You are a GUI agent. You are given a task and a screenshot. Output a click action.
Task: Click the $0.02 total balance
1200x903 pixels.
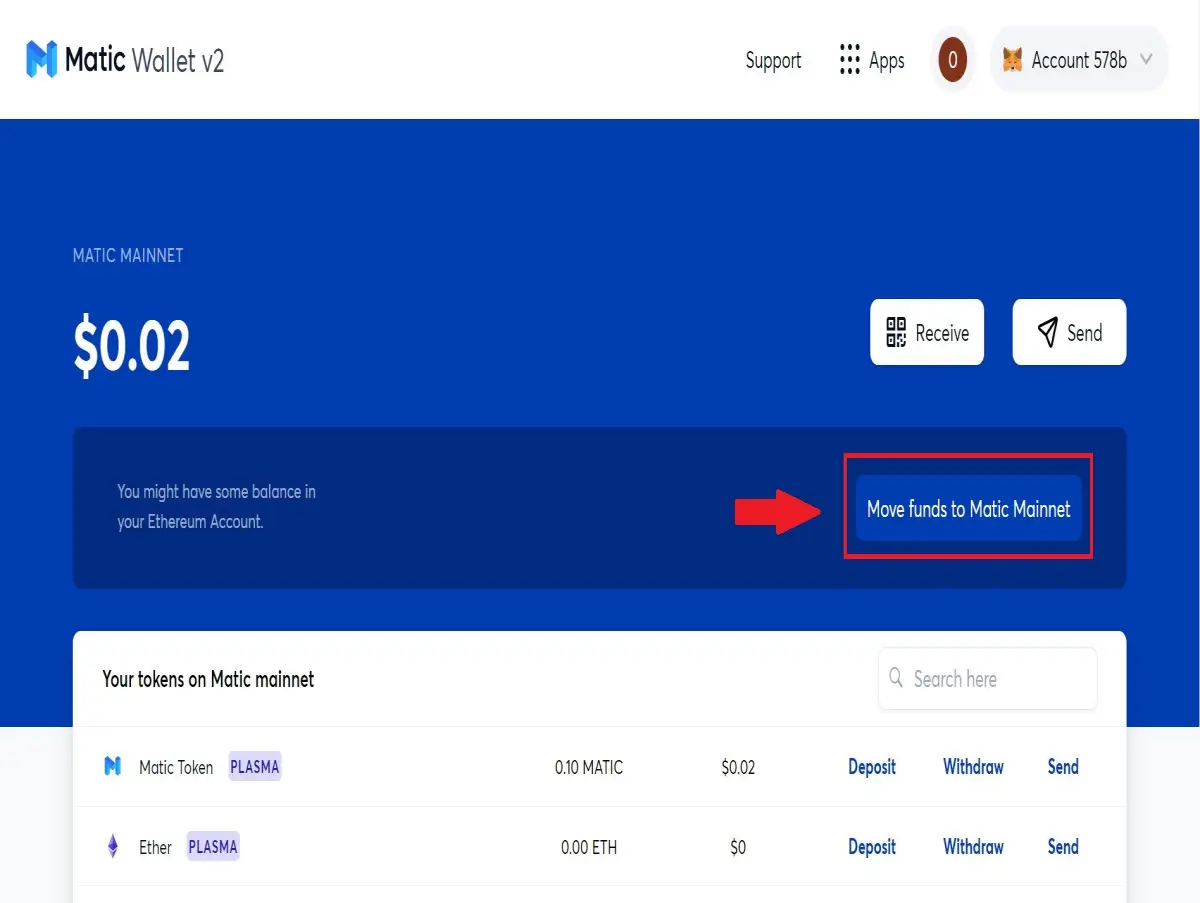[131, 348]
